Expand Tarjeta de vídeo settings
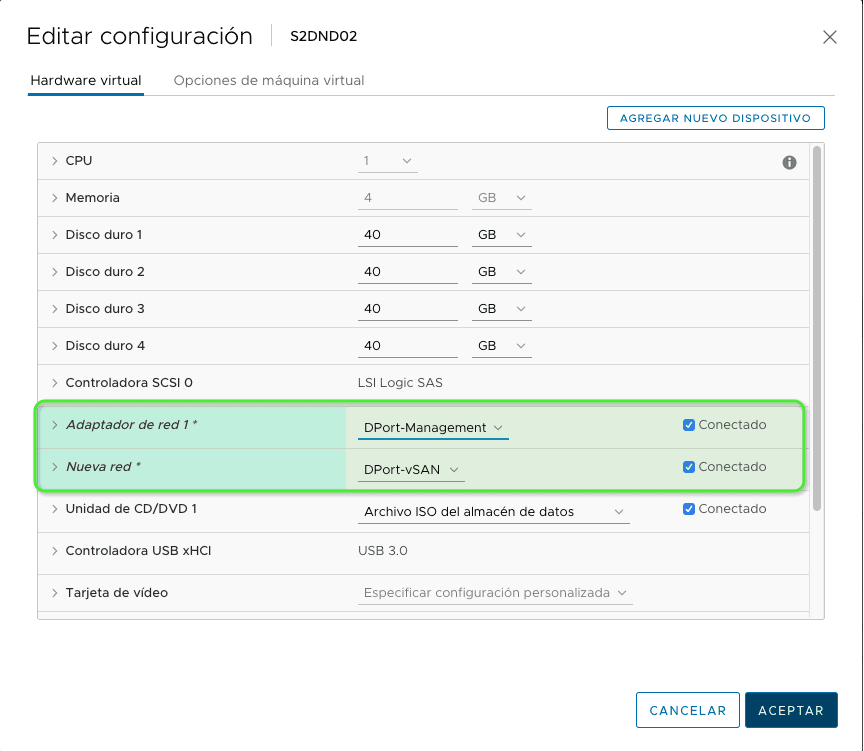The height and width of the screenshot is (751, 864). click(x=54, y=592)
